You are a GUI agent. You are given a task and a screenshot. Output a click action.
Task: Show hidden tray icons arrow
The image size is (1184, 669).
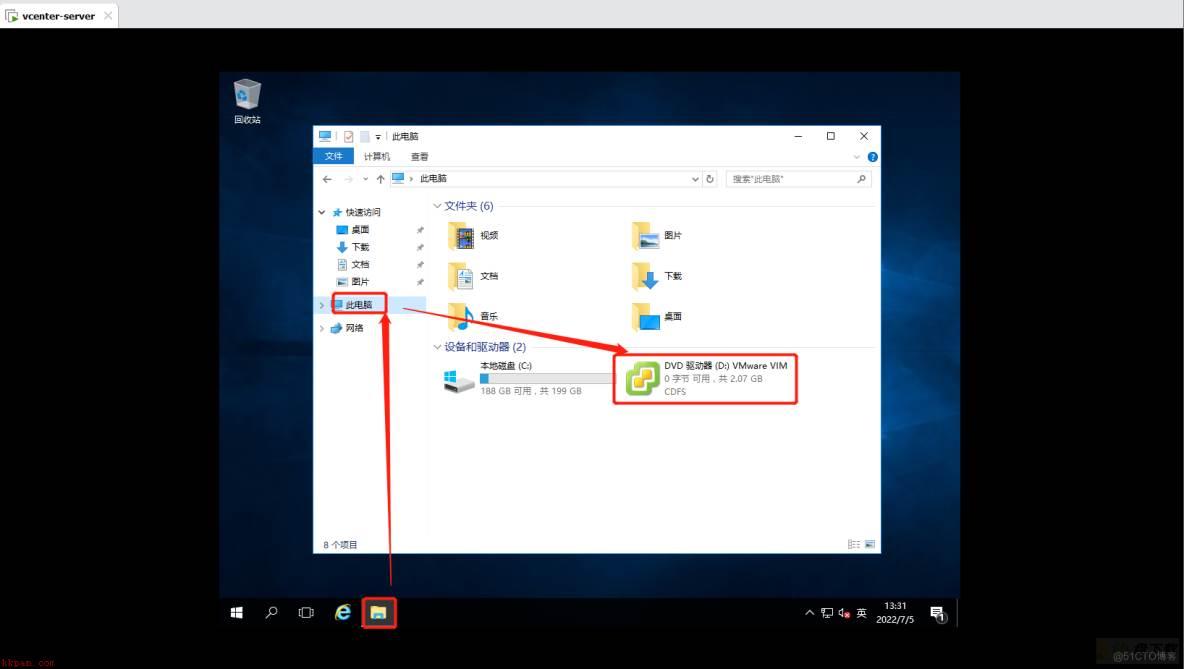click(809, 613)
